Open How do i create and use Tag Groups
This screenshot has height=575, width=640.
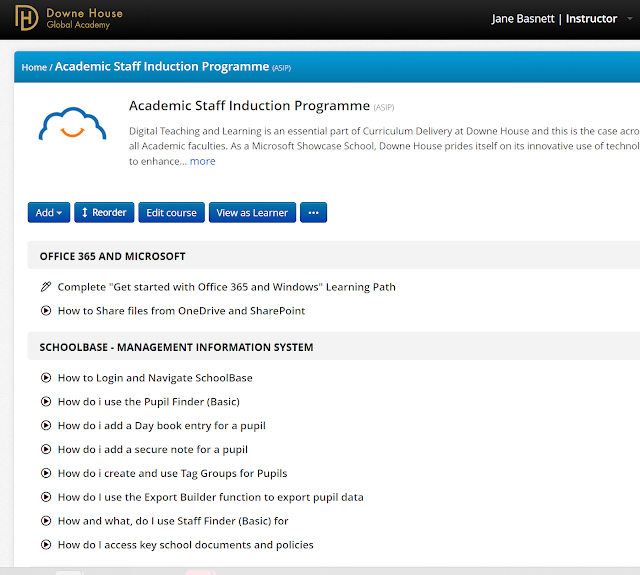click(173, 473)
